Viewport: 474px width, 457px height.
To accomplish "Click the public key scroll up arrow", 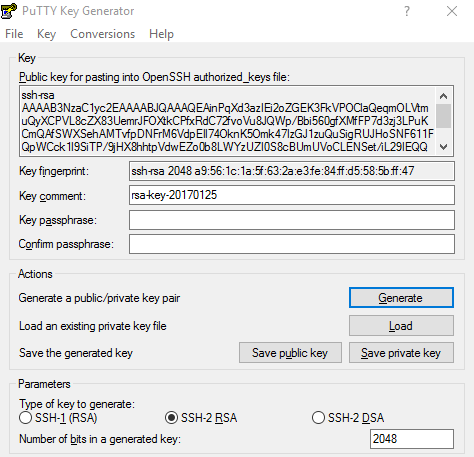I will click(443, 96).
